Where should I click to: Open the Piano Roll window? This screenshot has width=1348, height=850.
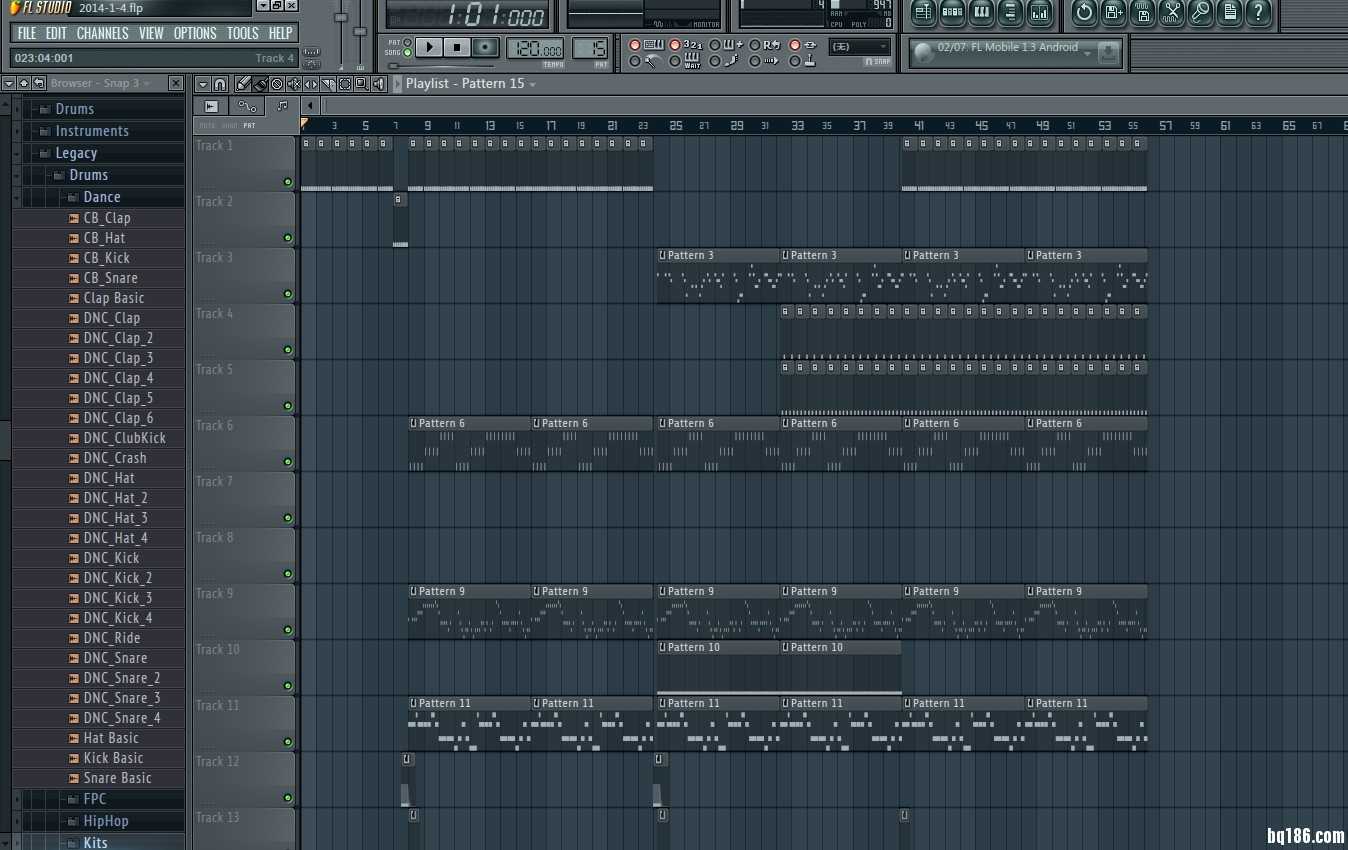pos(982,13)
